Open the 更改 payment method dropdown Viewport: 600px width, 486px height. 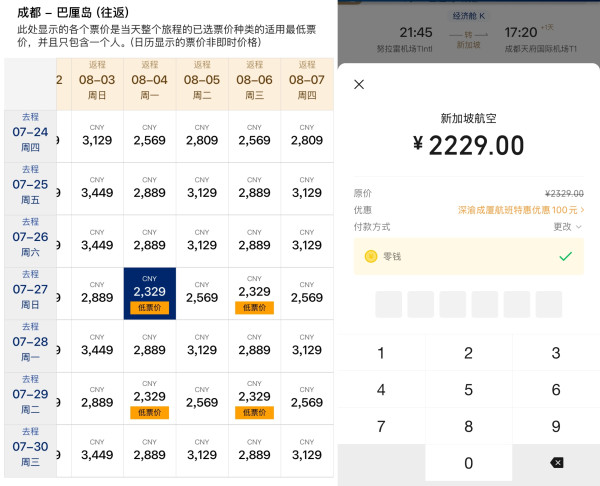tap(567, 227)
